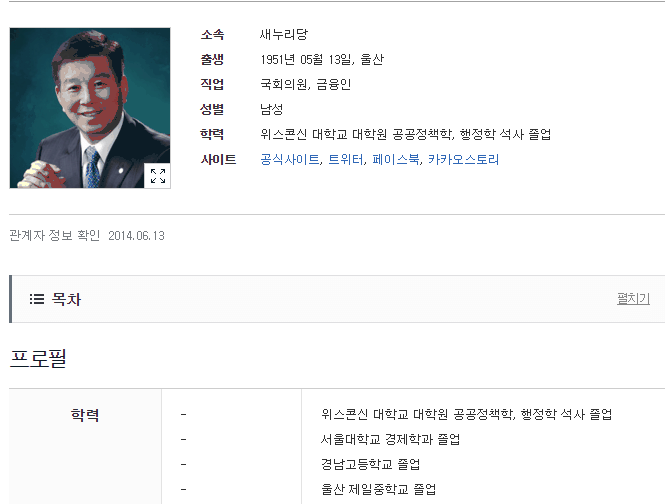Open the 공식사이트 link

(290, 160)
